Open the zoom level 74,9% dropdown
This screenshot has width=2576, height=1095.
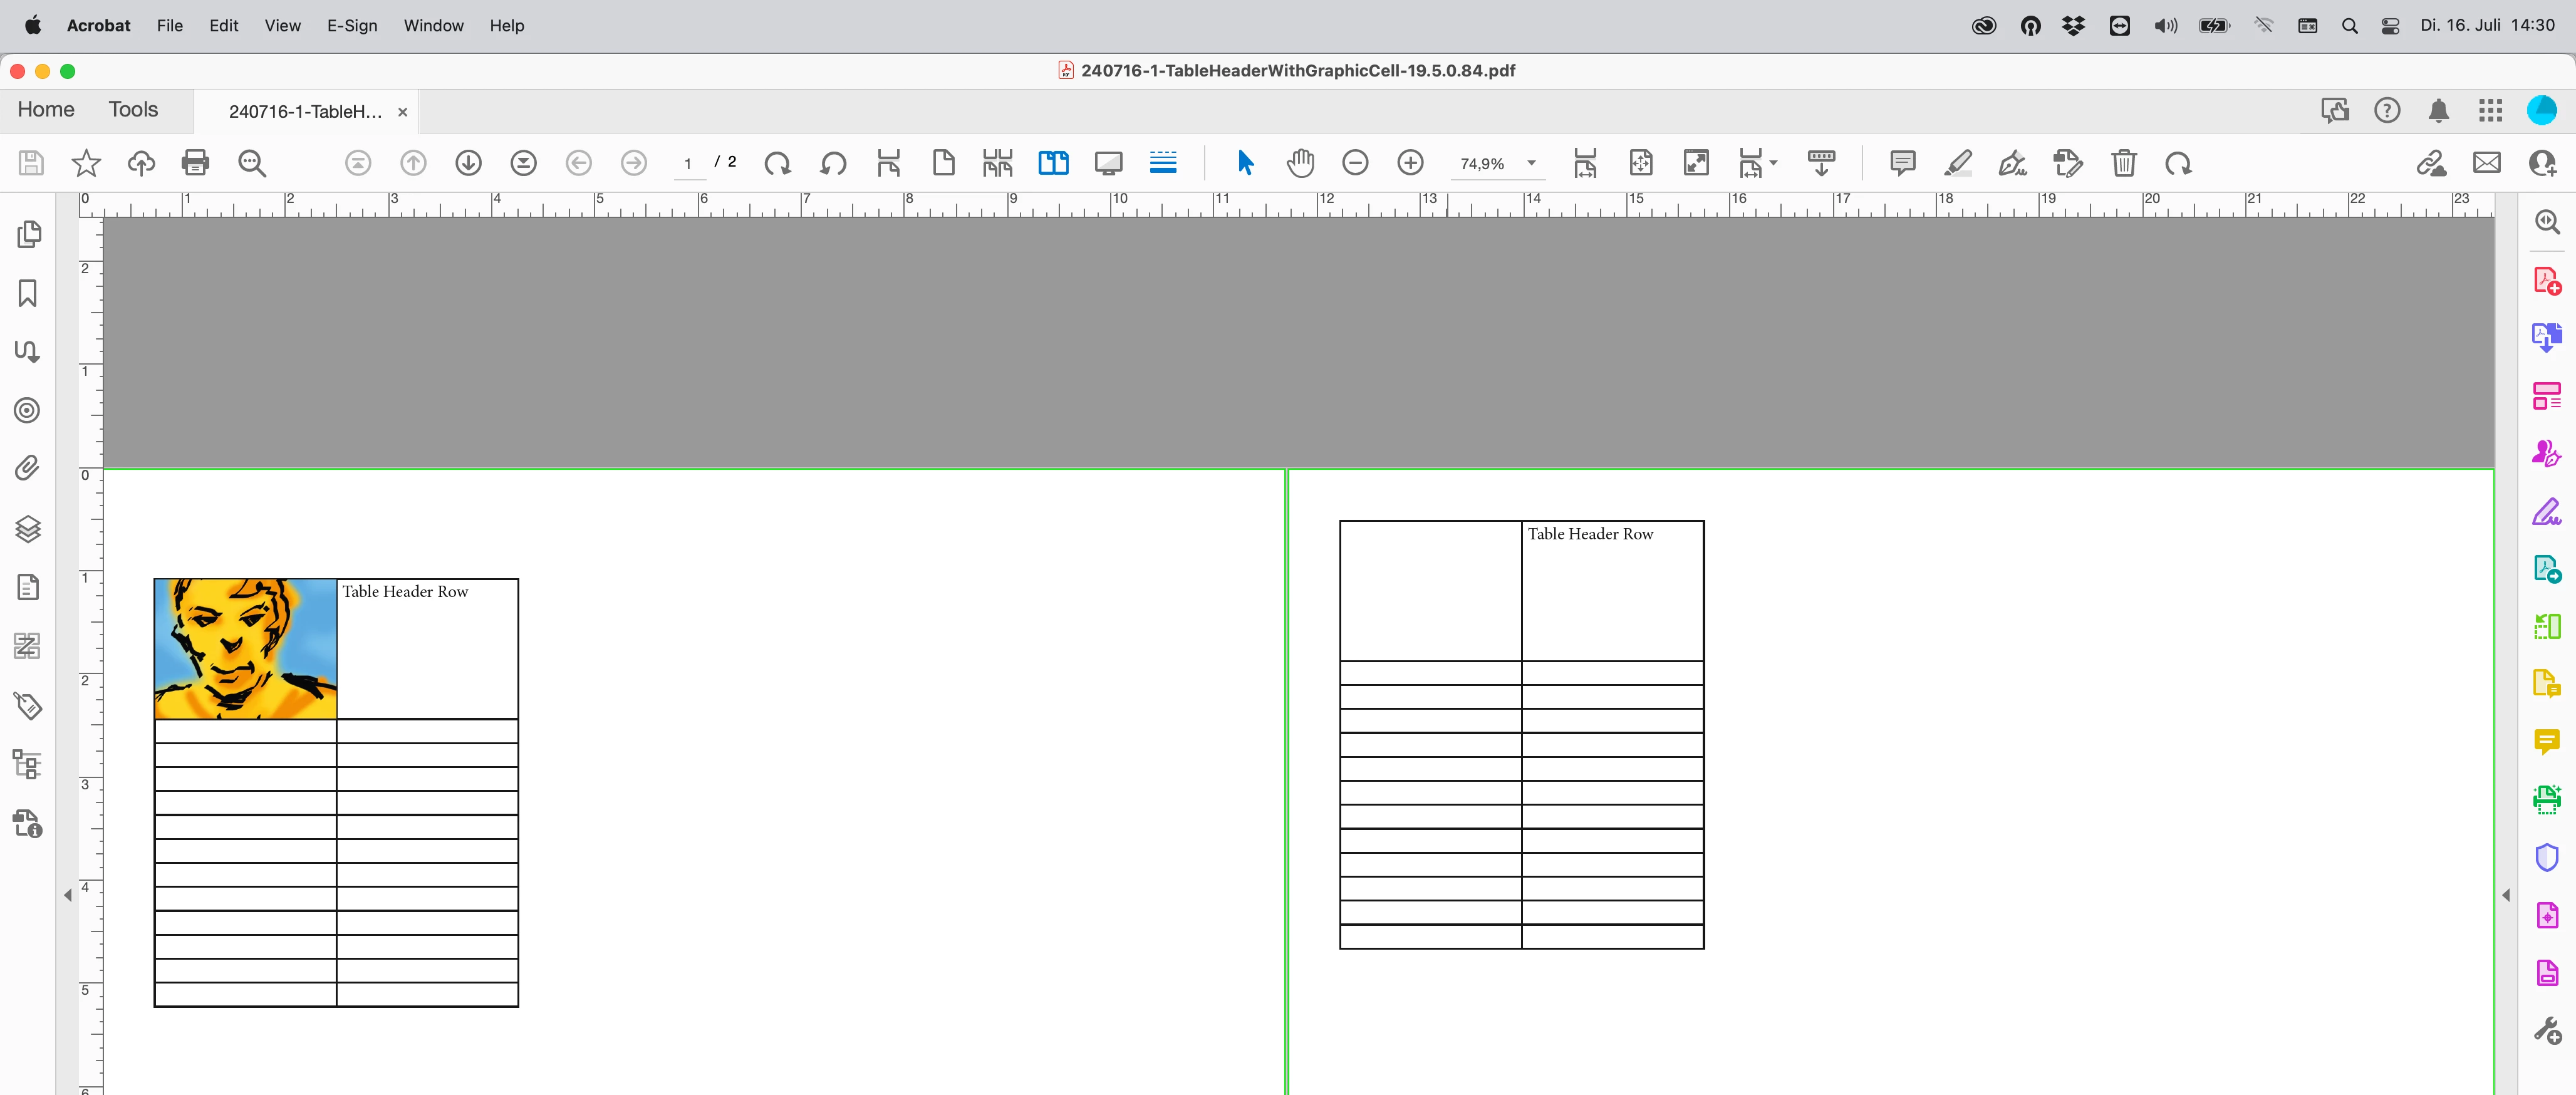[x=1531, y=163]
